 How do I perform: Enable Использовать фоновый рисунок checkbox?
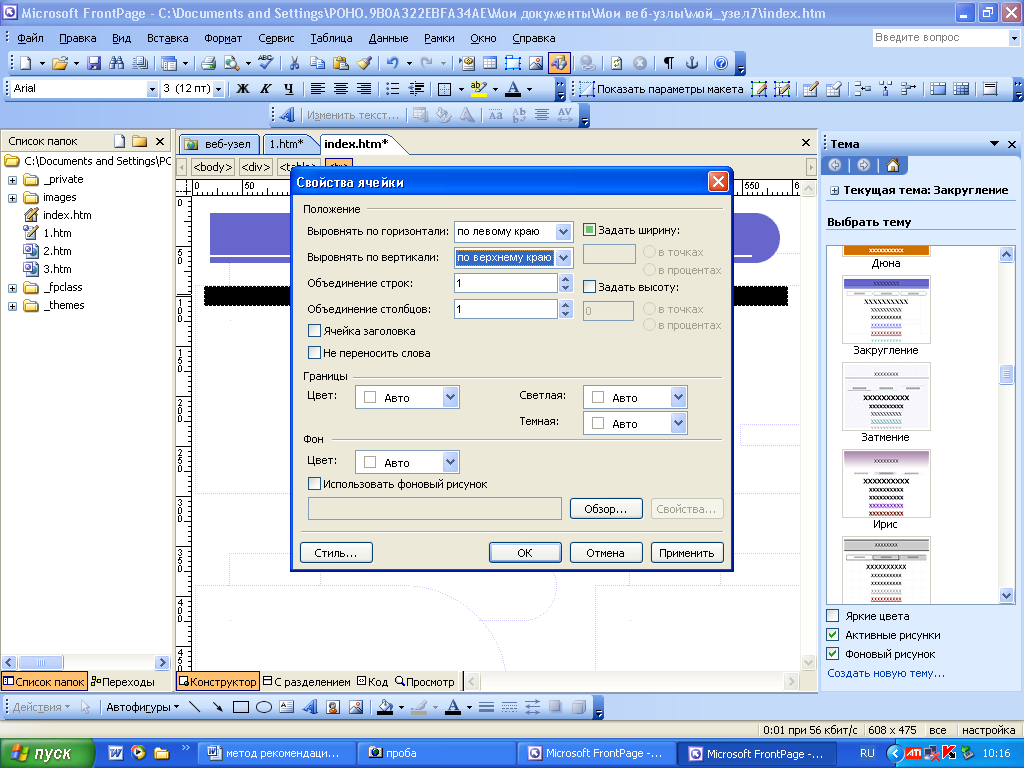314,484
